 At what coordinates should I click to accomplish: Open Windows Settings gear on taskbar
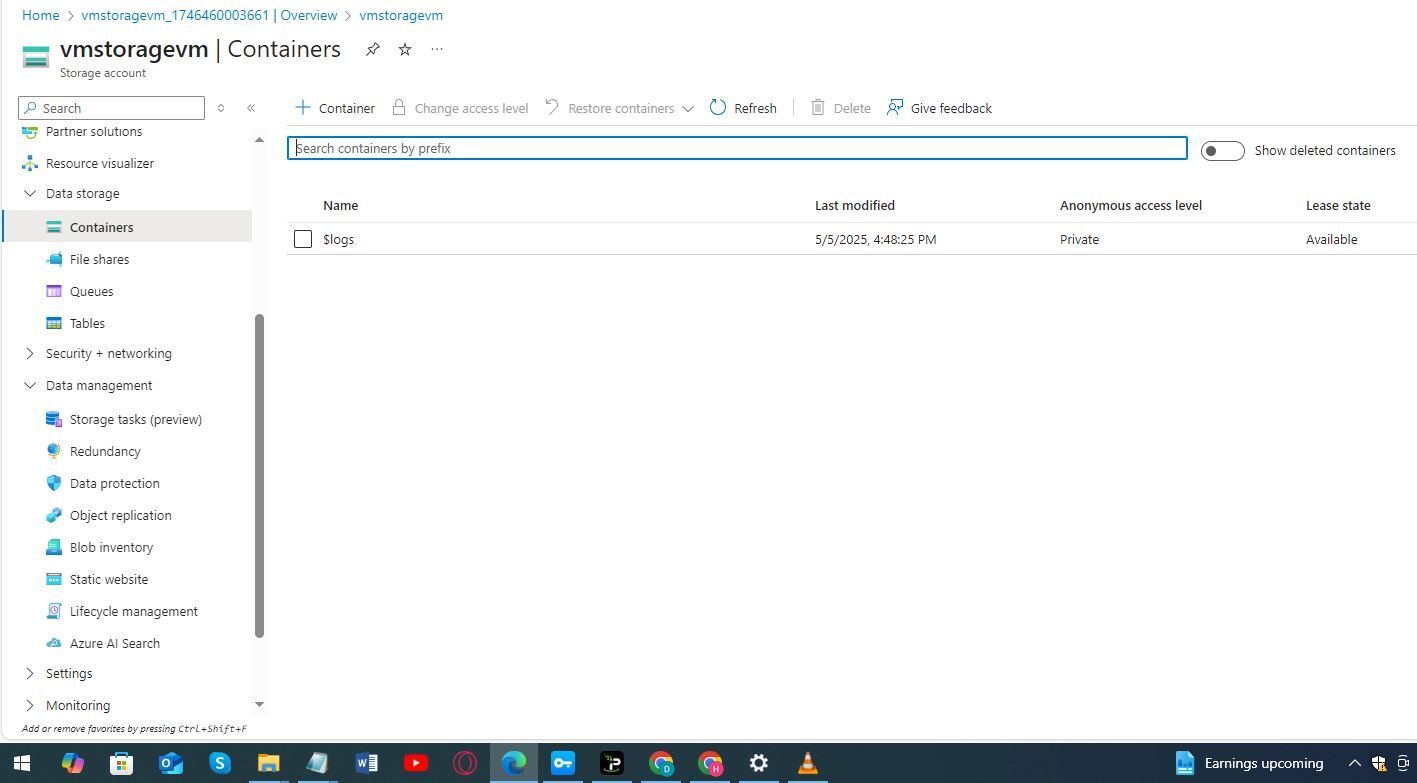(759, 764)
